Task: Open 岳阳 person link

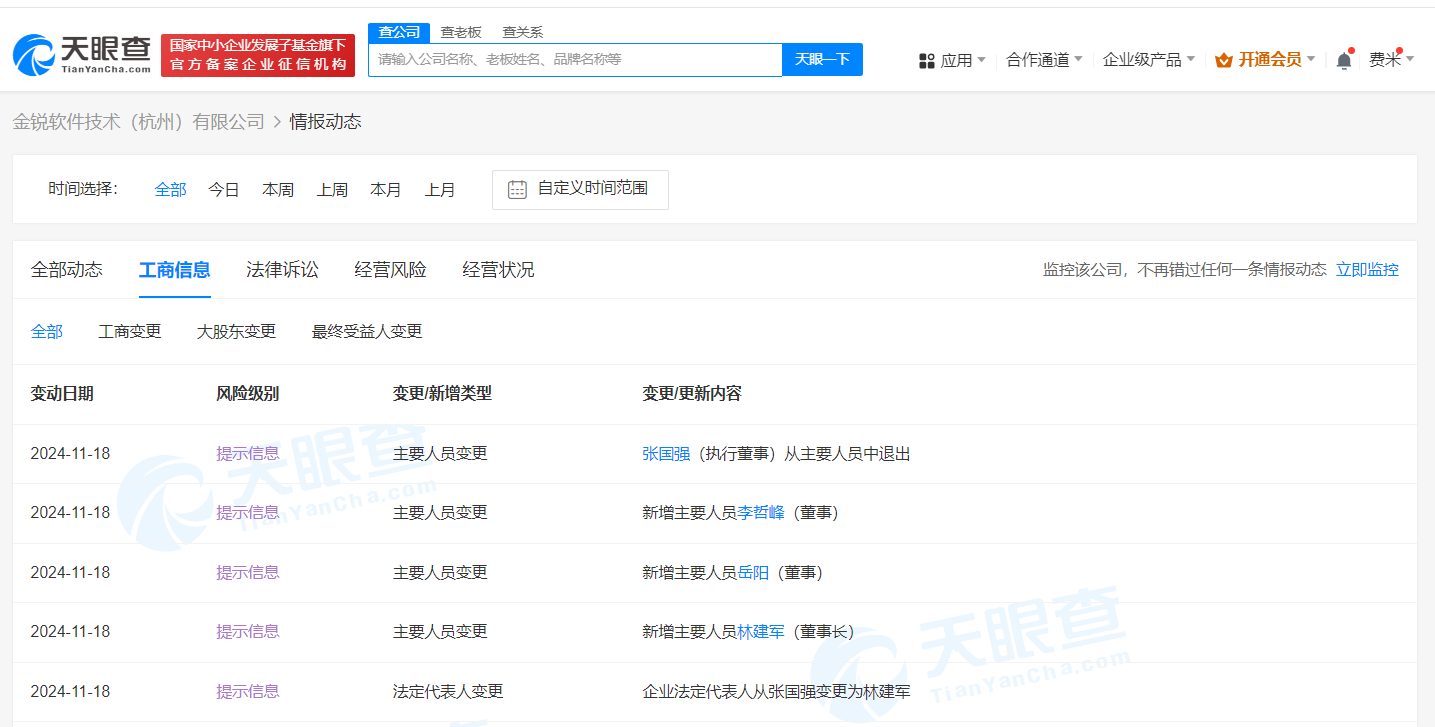Action: click(x=753, y=573)
